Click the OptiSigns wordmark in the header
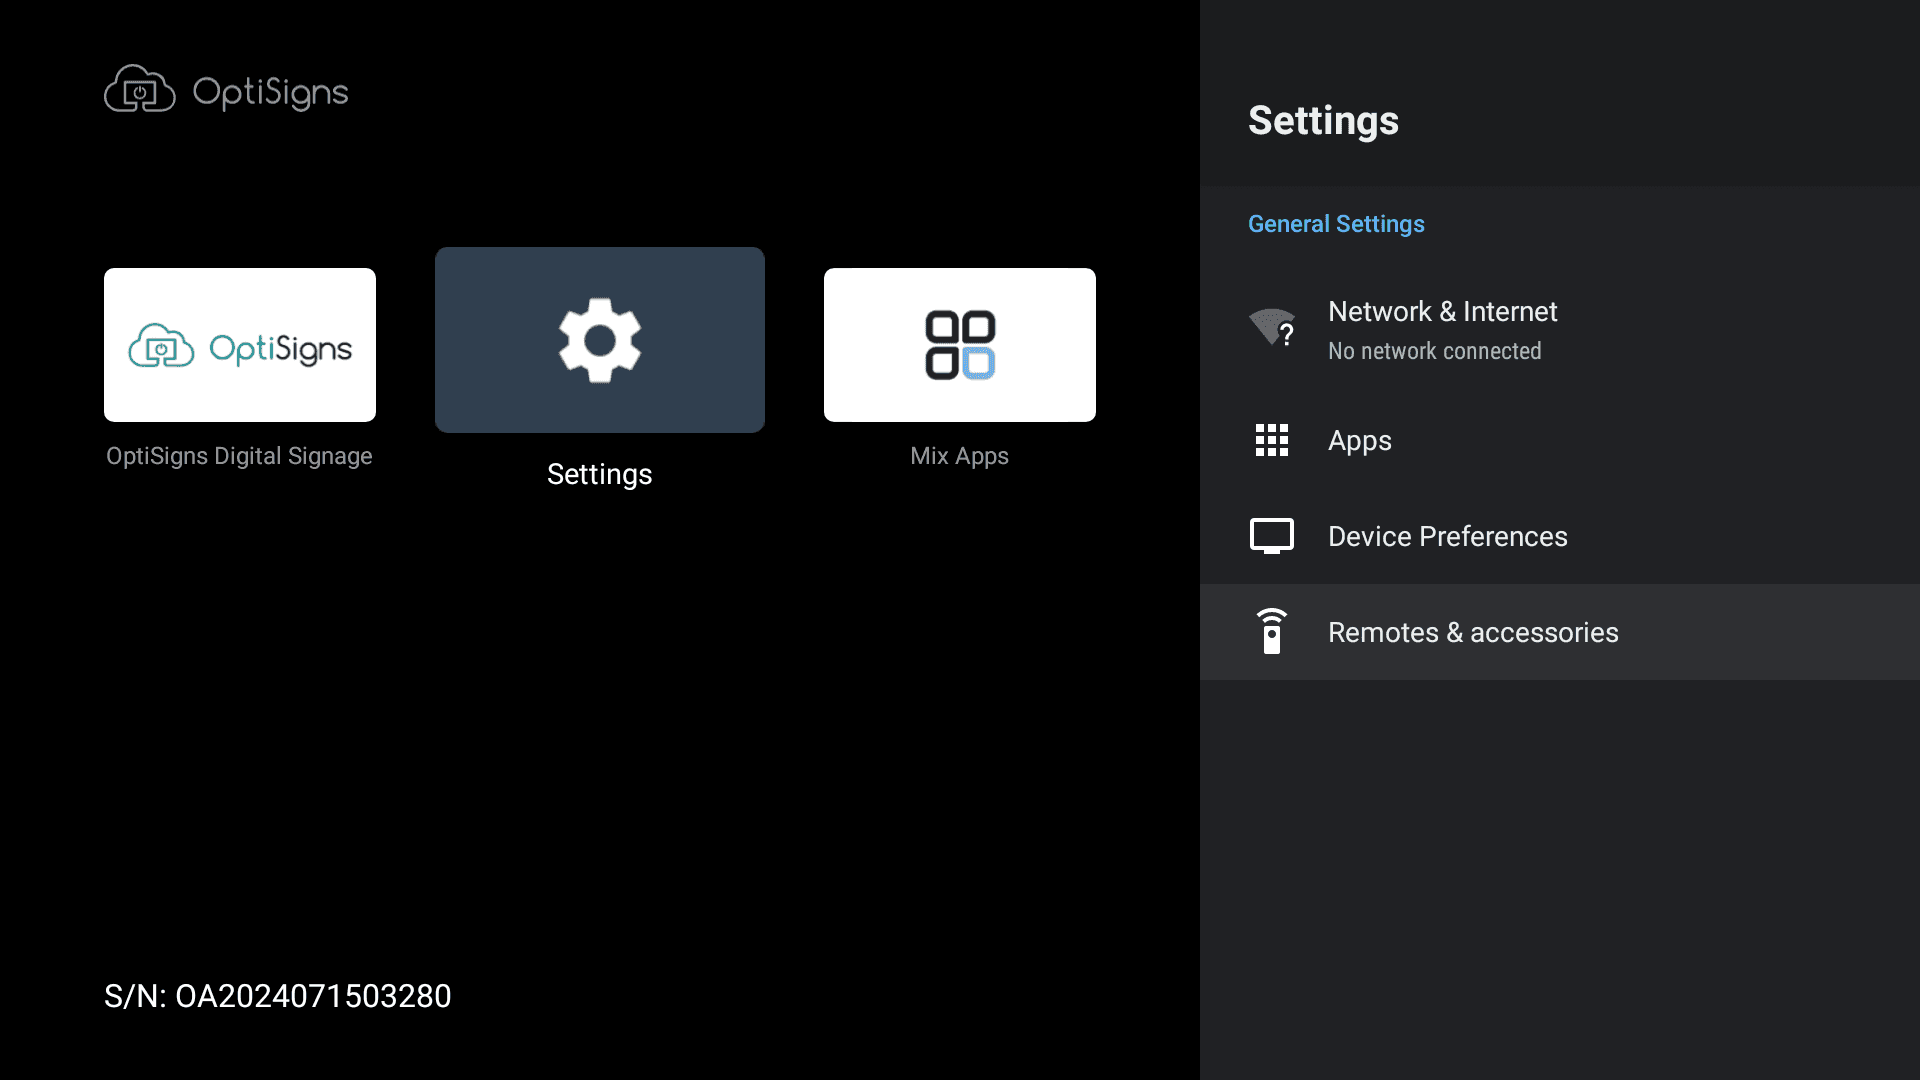This screenshot has width=1920, height=1080. tap(270, 93)
